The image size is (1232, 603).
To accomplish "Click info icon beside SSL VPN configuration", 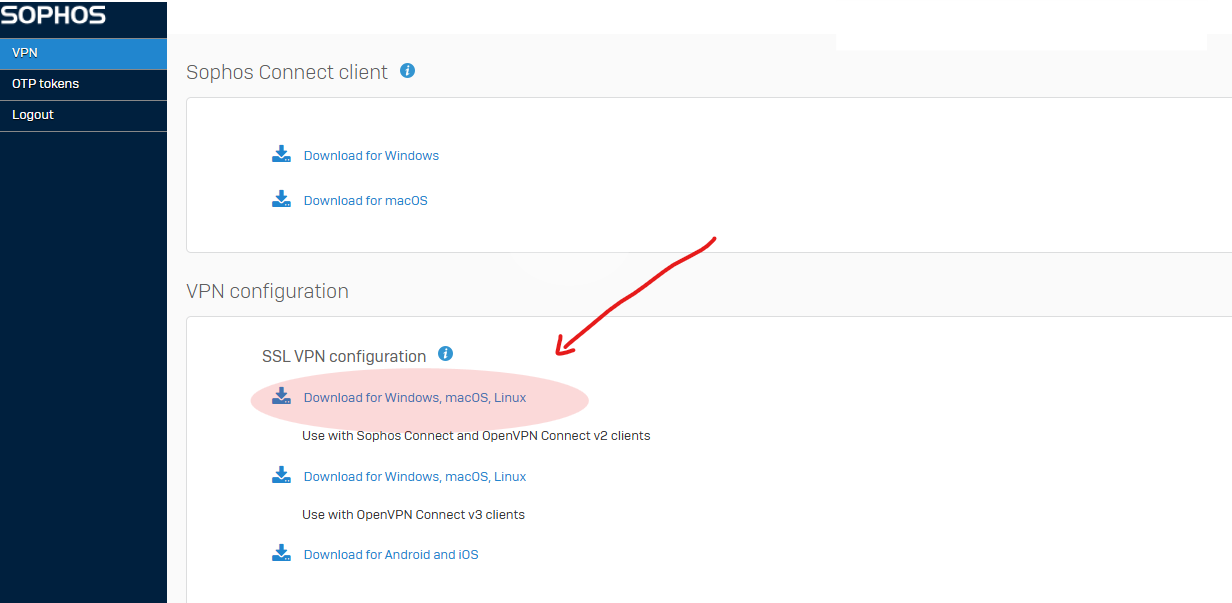I will 446,354.
